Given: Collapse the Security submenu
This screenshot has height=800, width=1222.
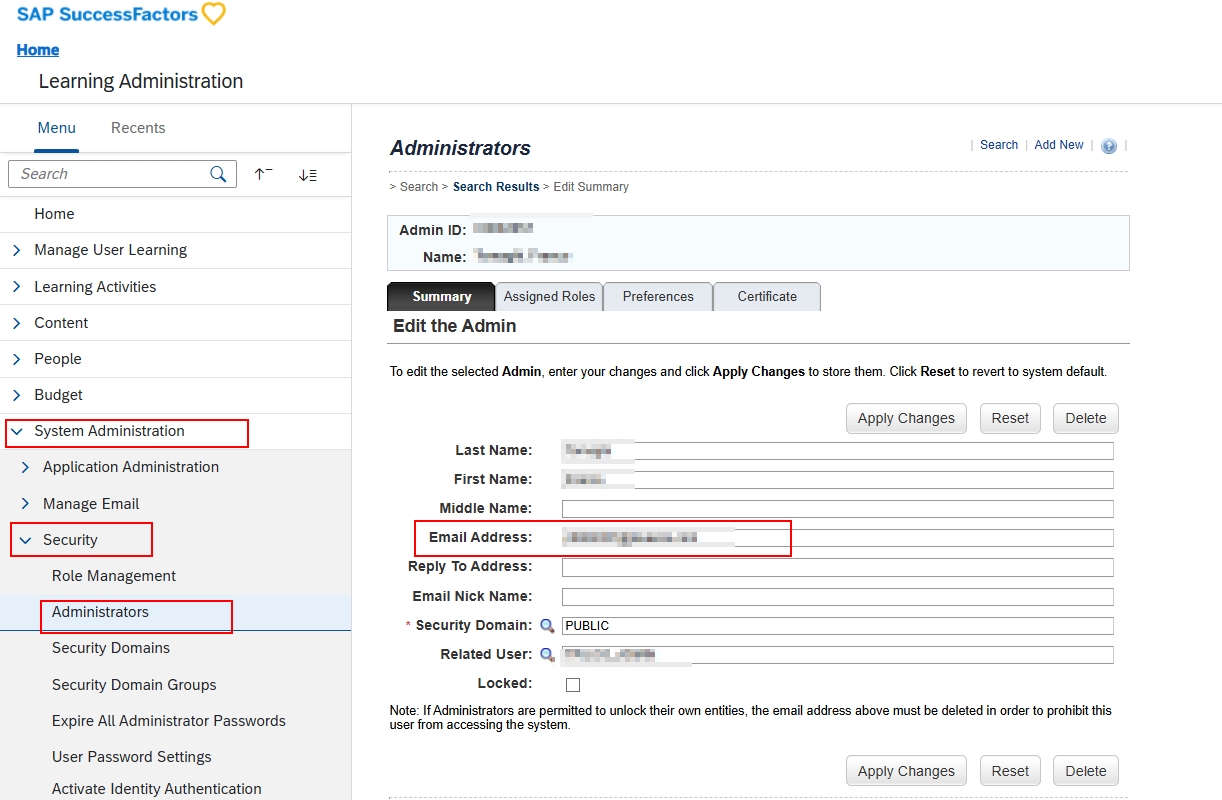Looking at the screenshot, I should [26, 540].
